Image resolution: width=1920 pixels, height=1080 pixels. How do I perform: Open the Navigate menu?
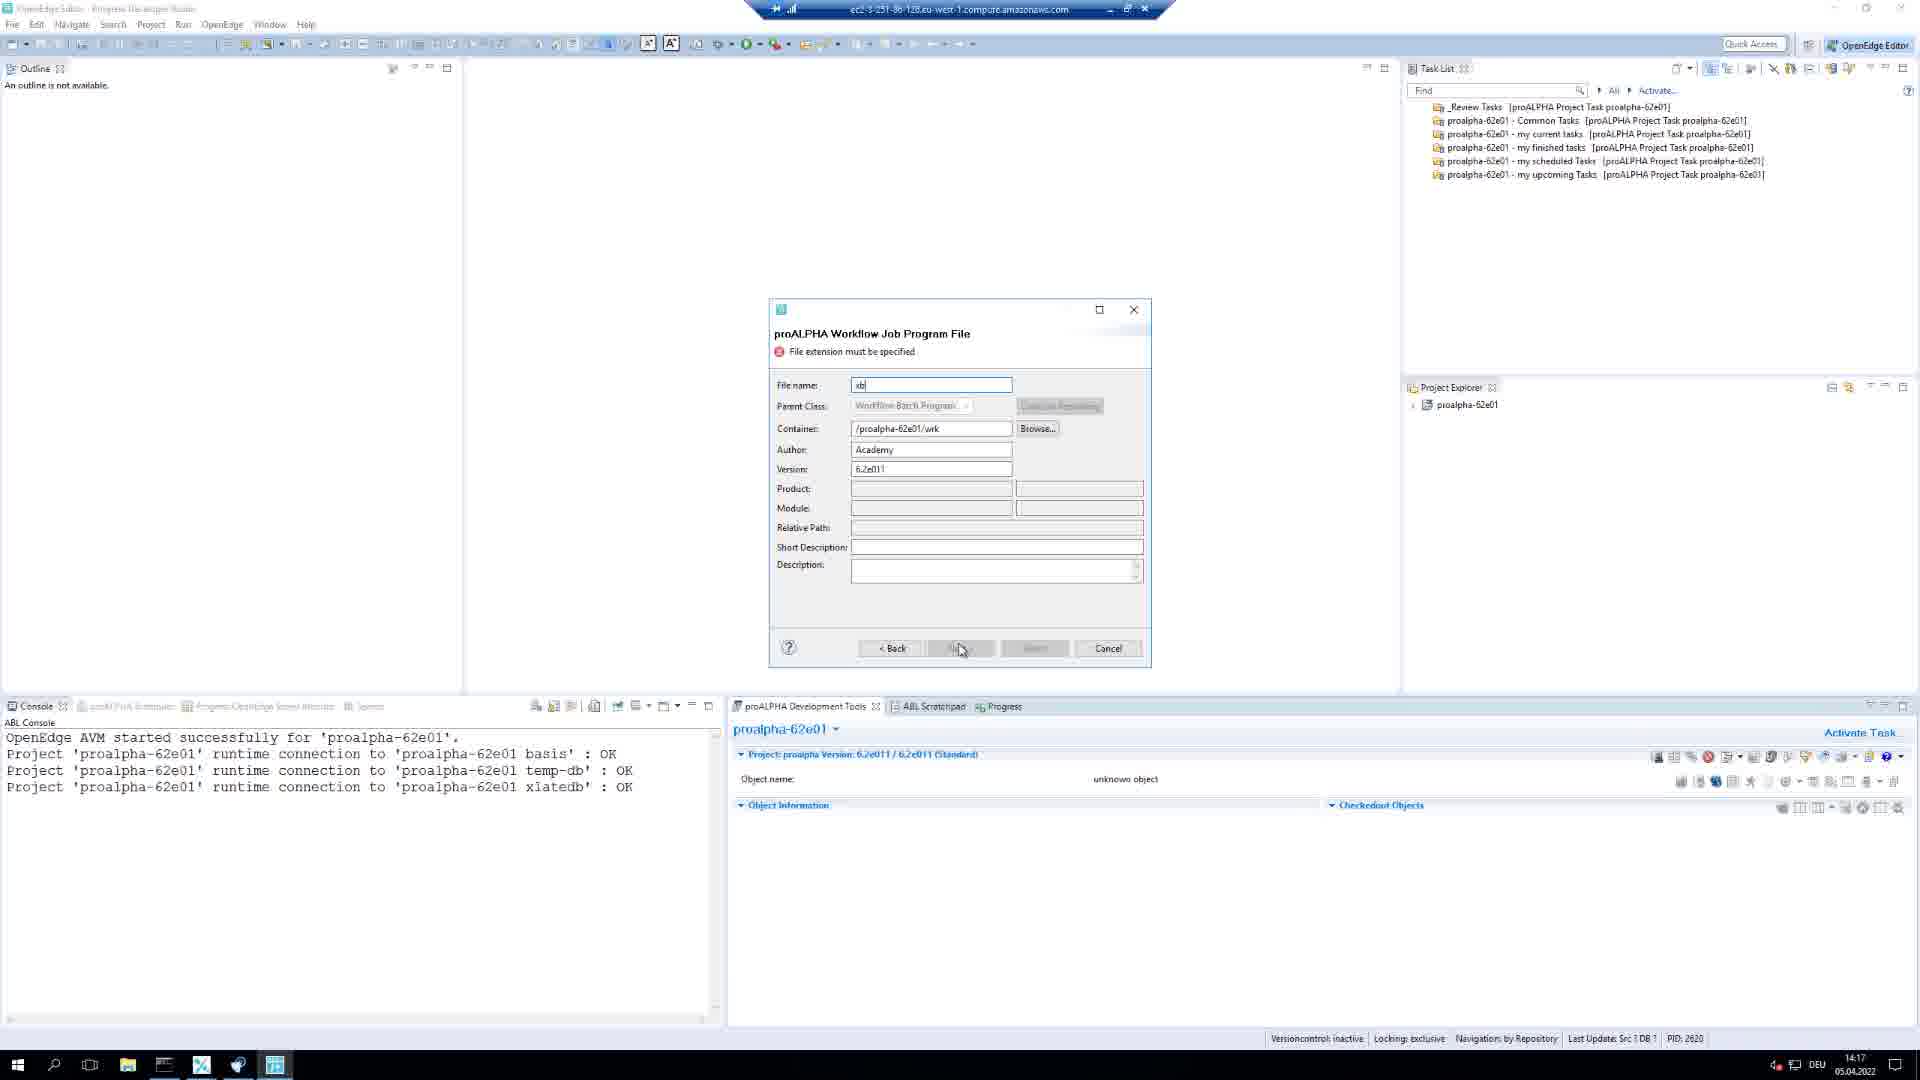[x=72, y=25]
